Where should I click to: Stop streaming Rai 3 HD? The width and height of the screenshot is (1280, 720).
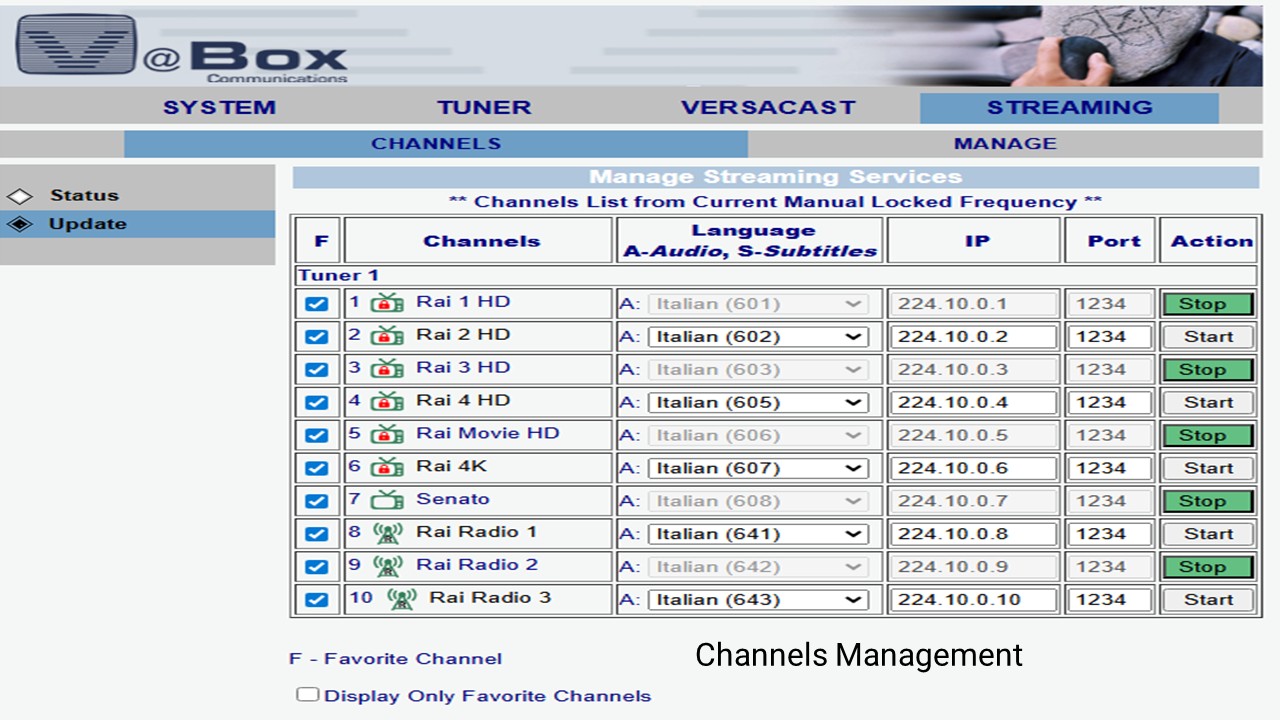click(x=1207, y=370)
